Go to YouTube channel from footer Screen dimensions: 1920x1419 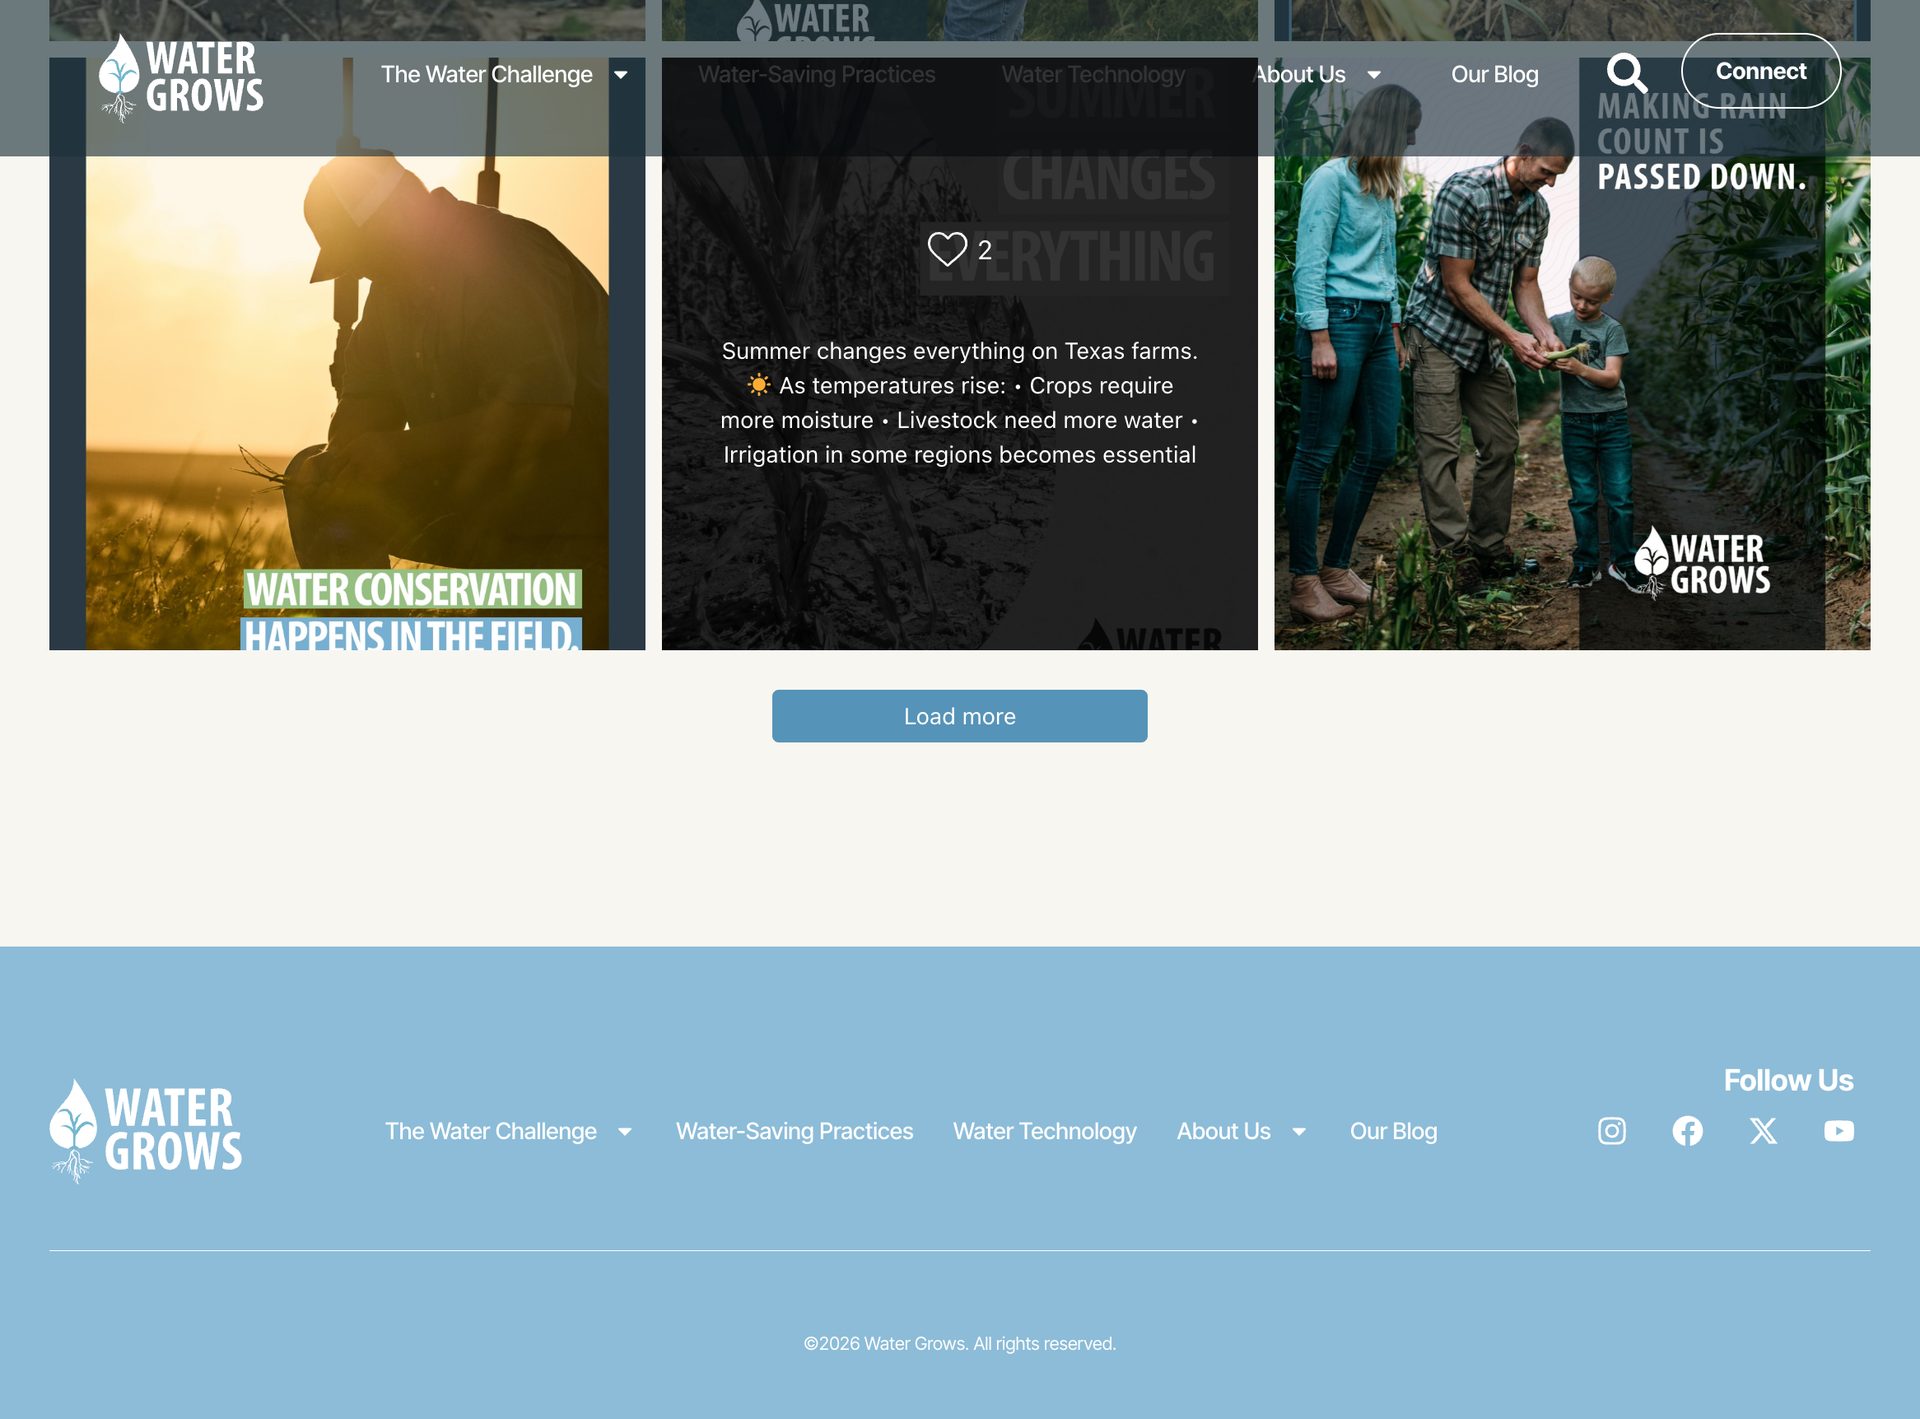point(1839,1131)
